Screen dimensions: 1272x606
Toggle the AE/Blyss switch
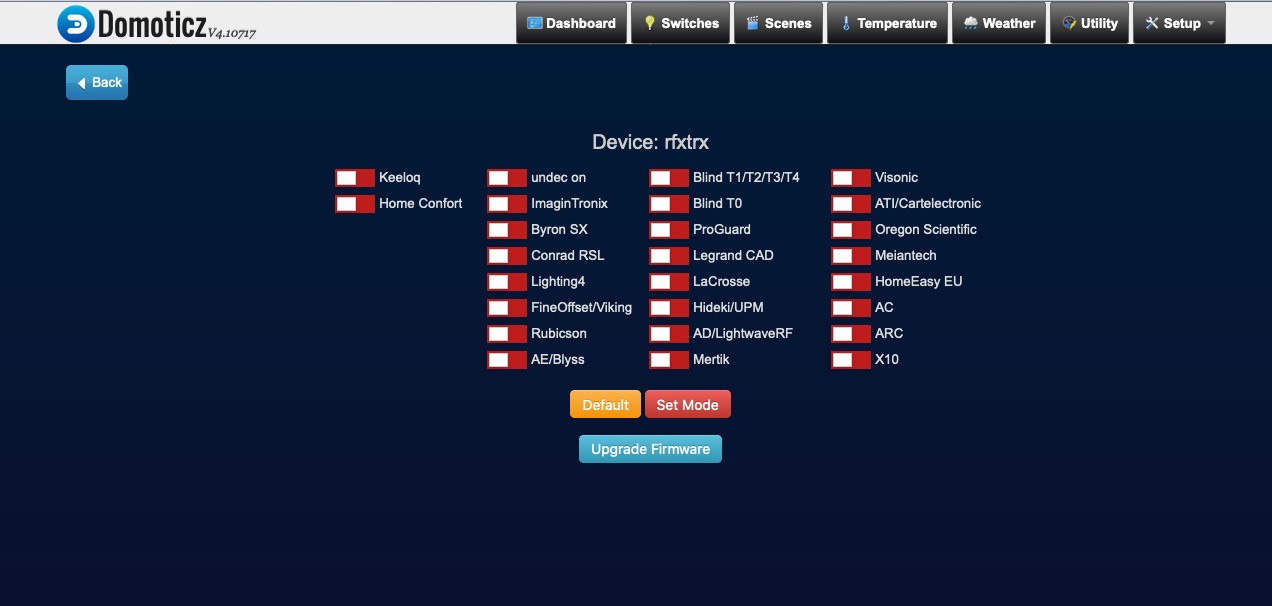pyautogui.click(x=507, y=360)
